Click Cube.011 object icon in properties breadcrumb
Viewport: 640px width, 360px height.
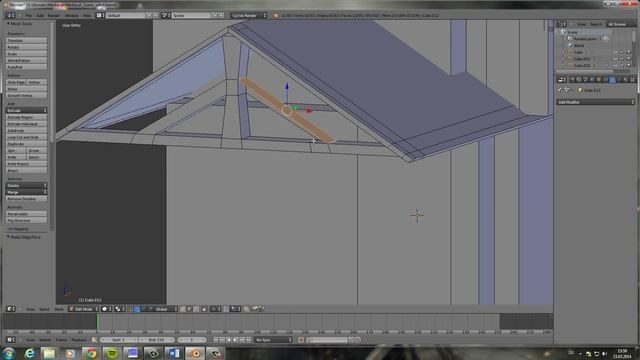coord(580,90)
